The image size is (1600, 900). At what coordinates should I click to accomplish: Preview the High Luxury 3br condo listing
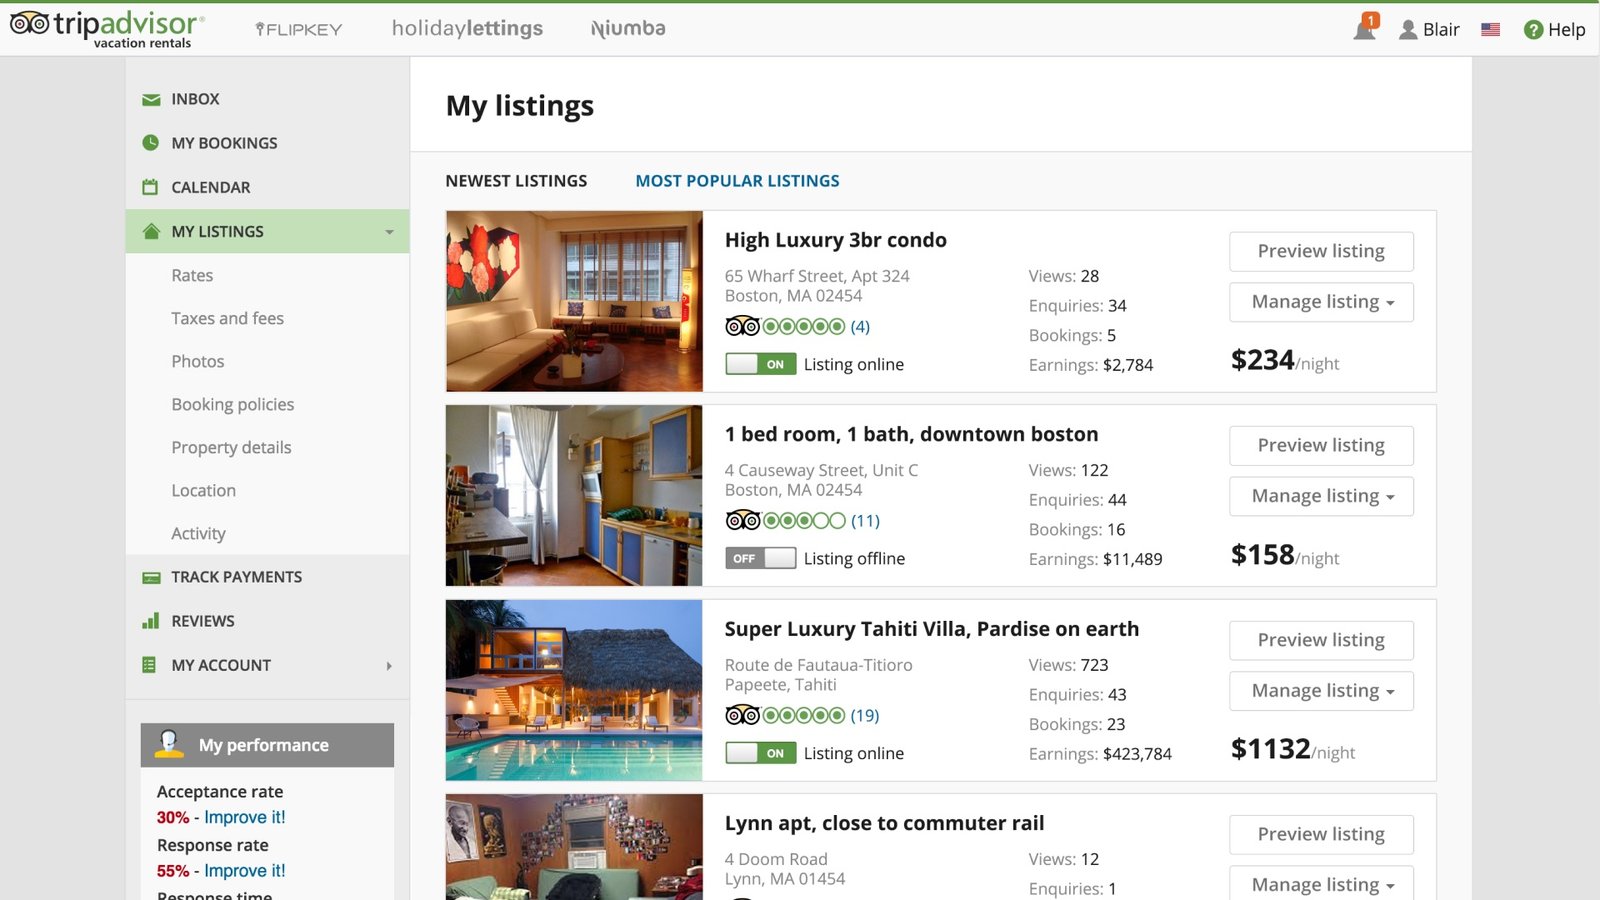[x=1321, y=251]
